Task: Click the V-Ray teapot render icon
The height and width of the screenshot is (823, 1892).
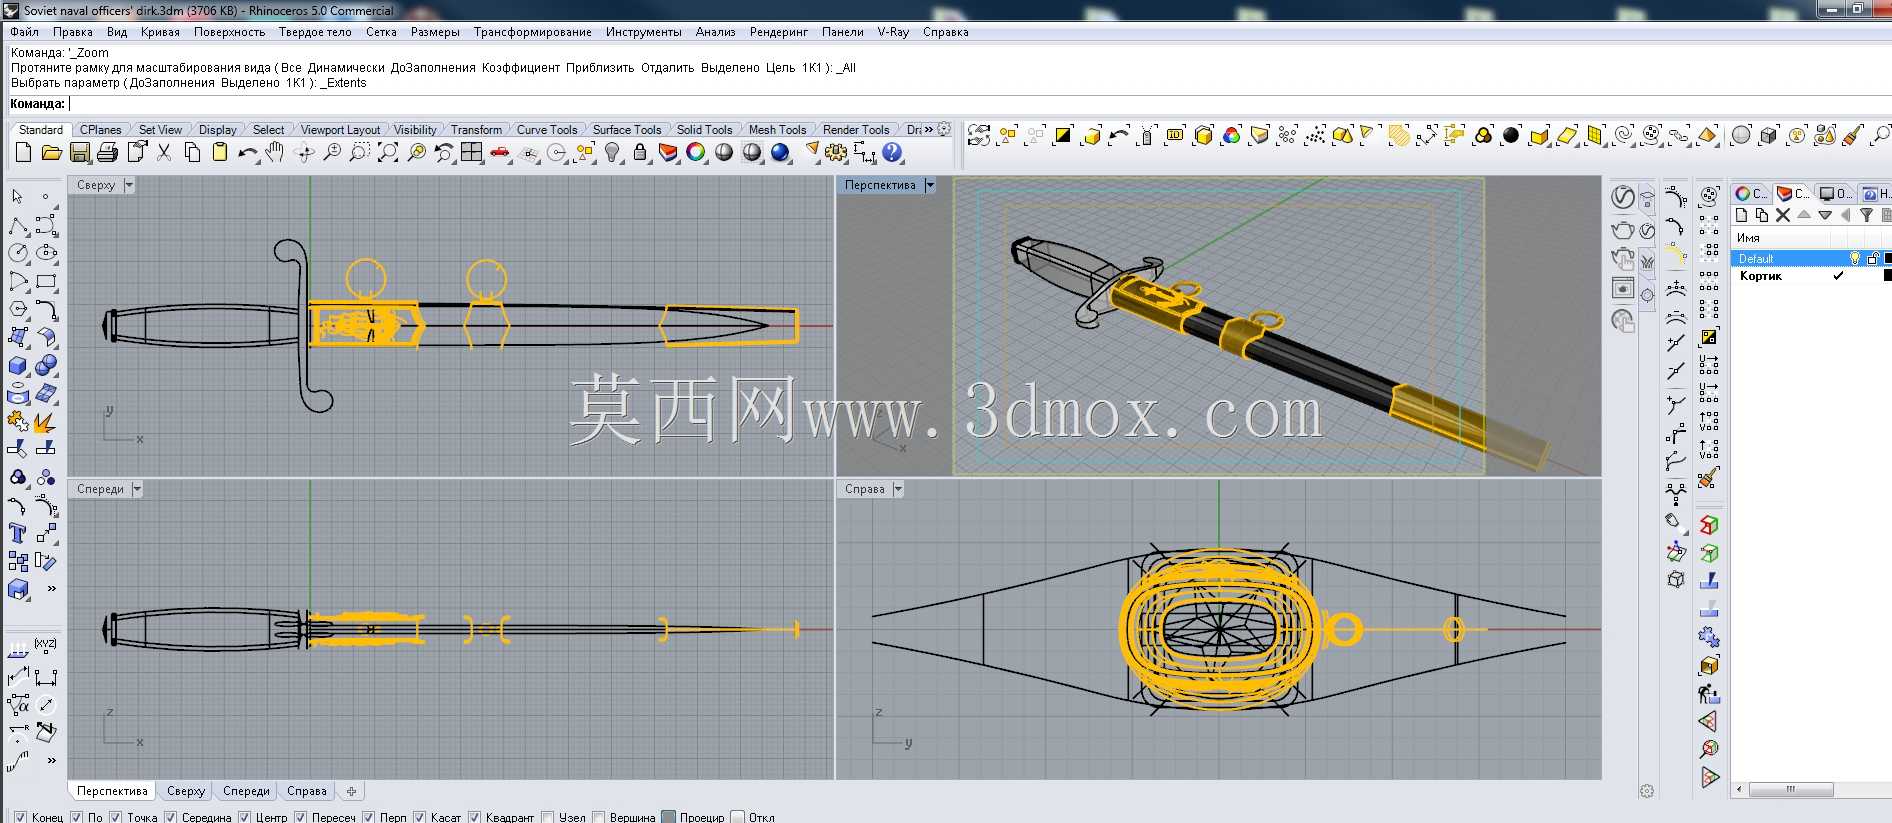Action: [x=1623, y=230]
